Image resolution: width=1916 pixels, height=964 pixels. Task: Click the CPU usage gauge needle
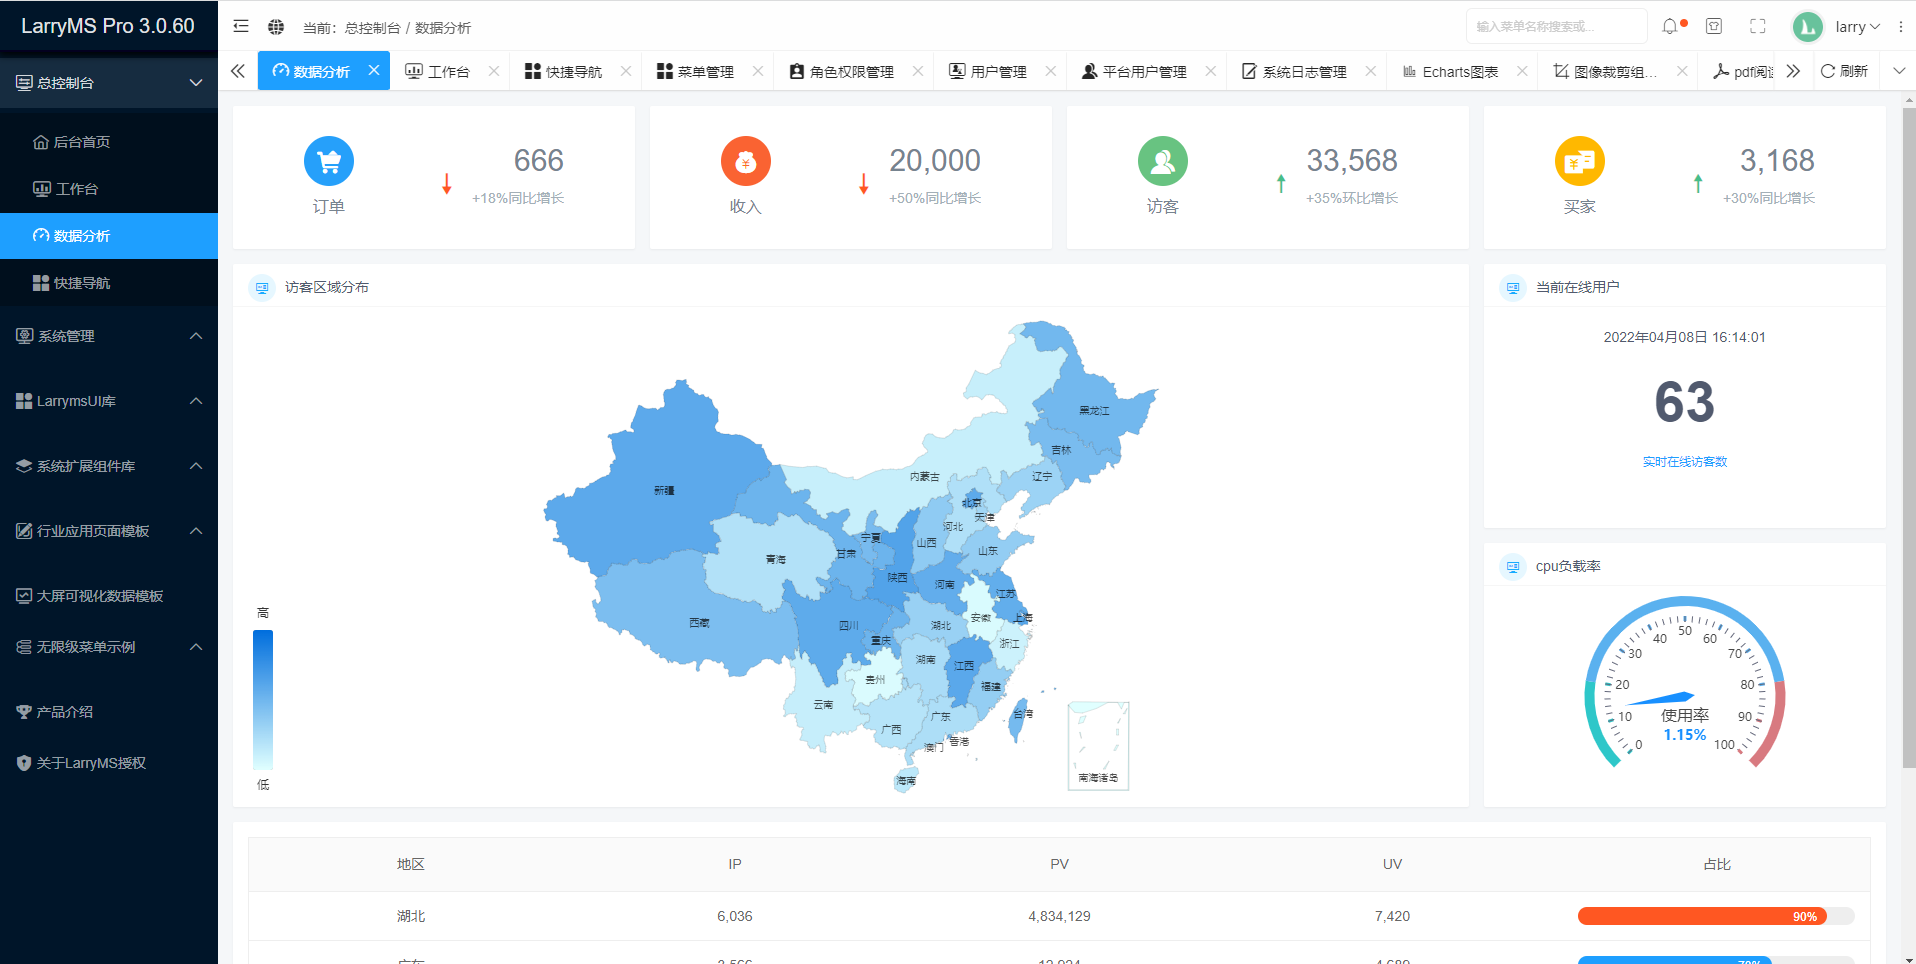coord(1660,699)
